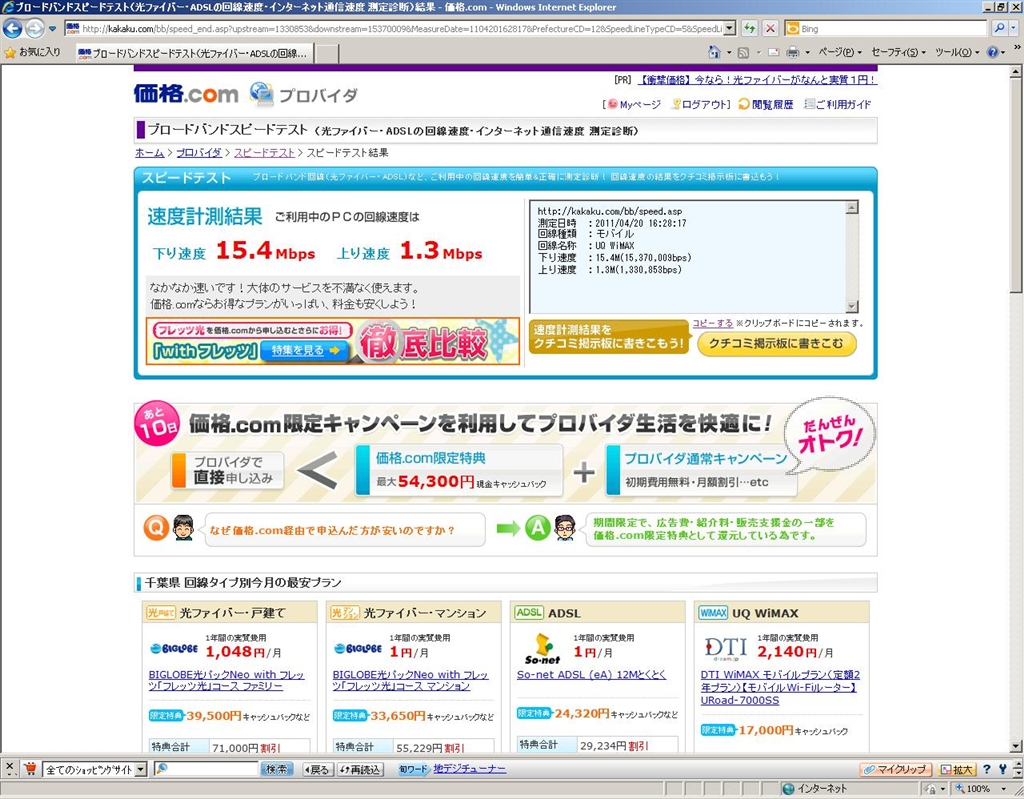Open the 地デジチューナー link
The image size is (1024, 799).
coord(470,769)
